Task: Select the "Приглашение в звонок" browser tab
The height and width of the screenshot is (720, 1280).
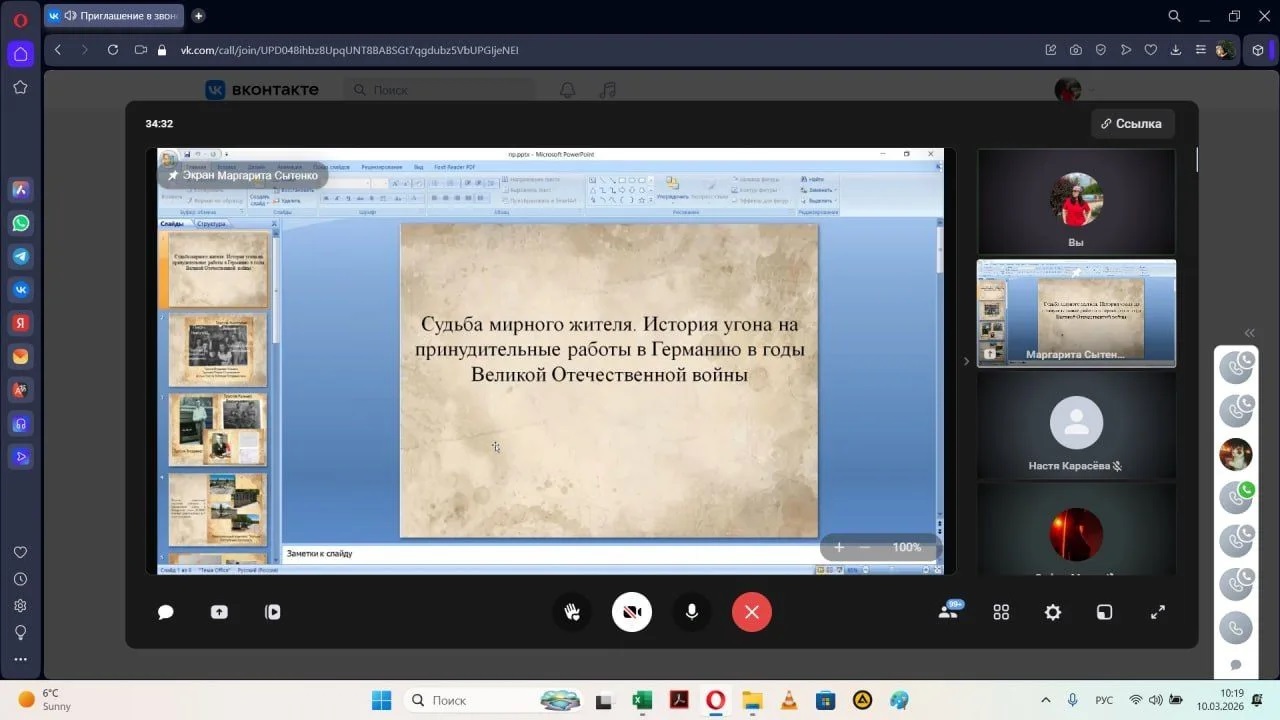Action: 115,16
